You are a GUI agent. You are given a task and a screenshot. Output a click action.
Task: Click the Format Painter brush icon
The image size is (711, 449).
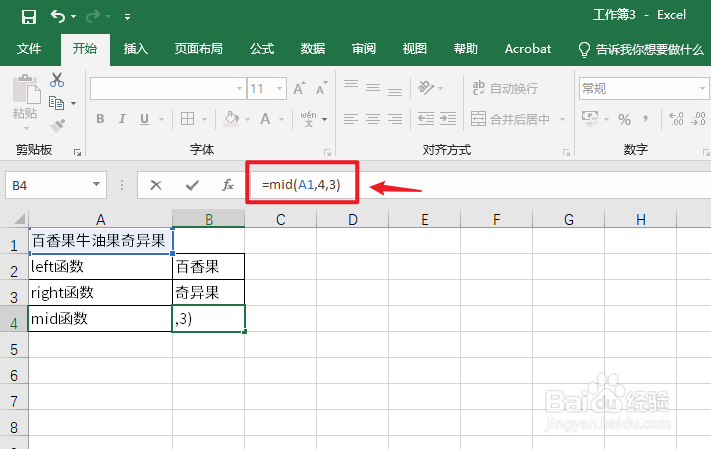pyautogui.click(x=57, y=125)
